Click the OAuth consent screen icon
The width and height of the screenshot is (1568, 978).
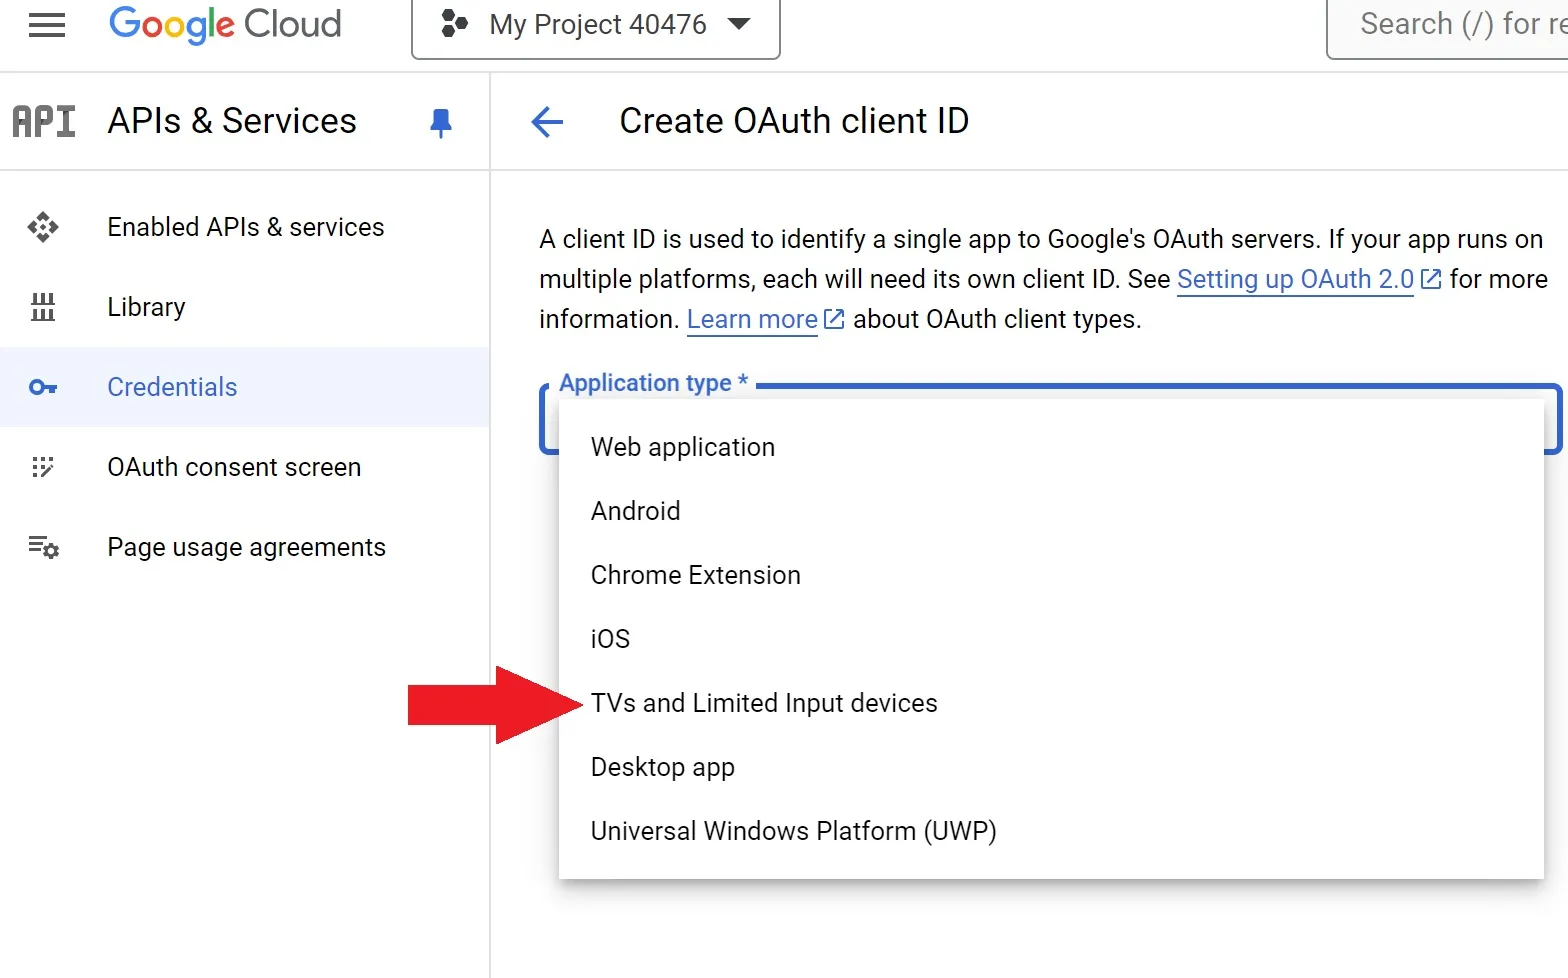click(x=43, y=467)
